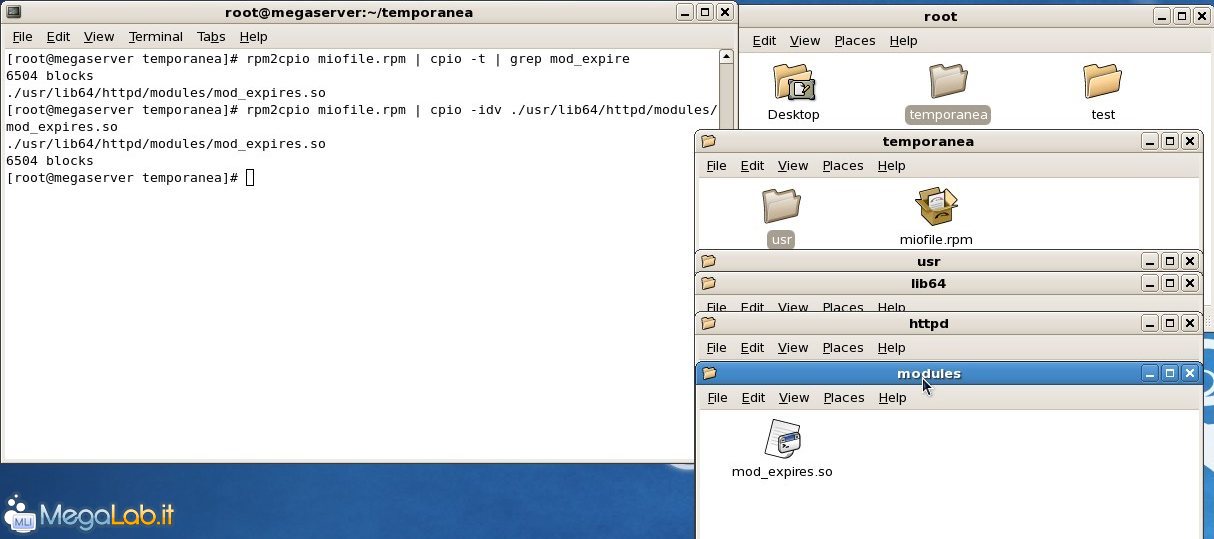Click the folder icon in lib64 title bar
The image size is (1214, 539).
(x=708, y=284)
